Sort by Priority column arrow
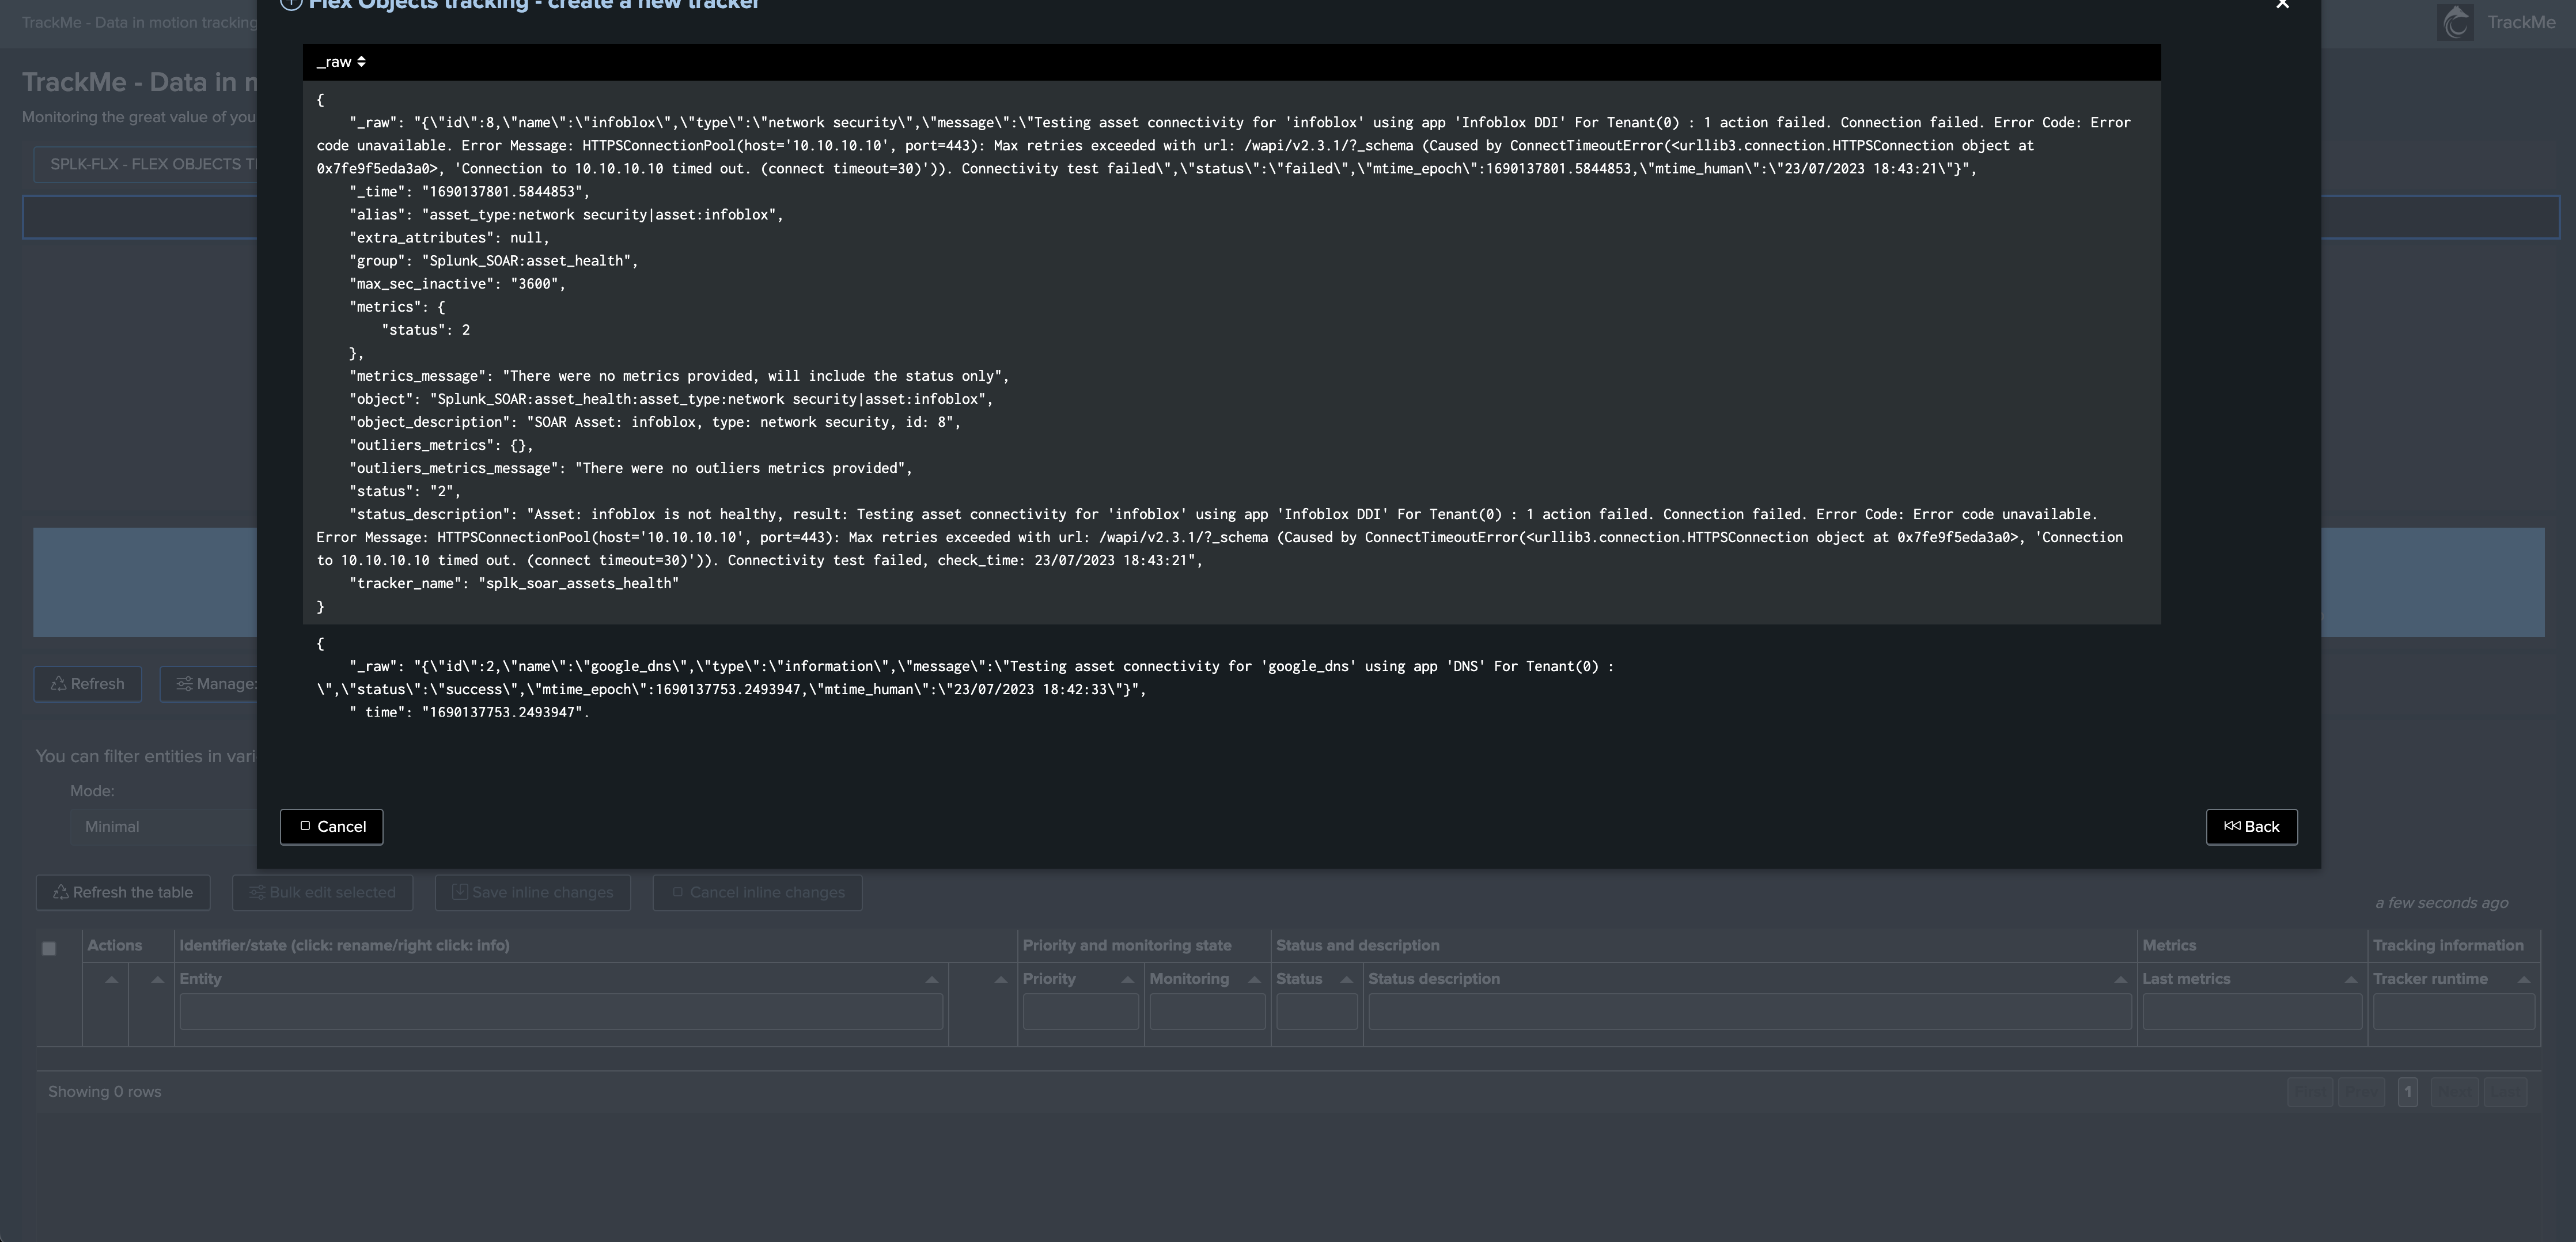The image size is (2576, 1242). (x=1127, y=980)
